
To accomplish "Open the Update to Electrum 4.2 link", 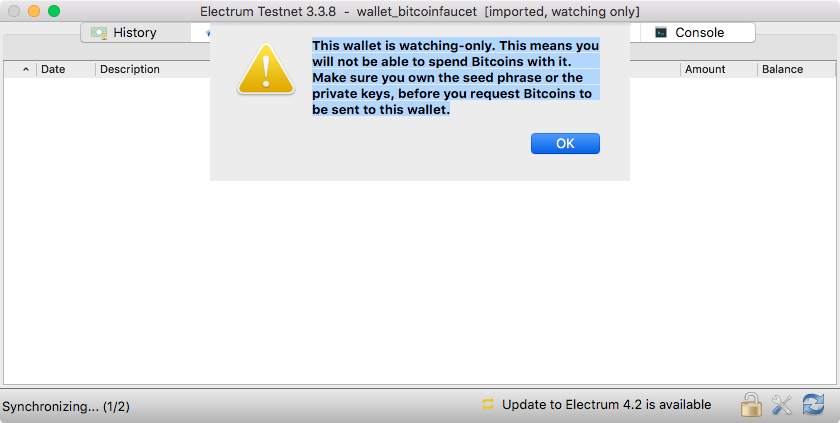I will tap(606, 405).
